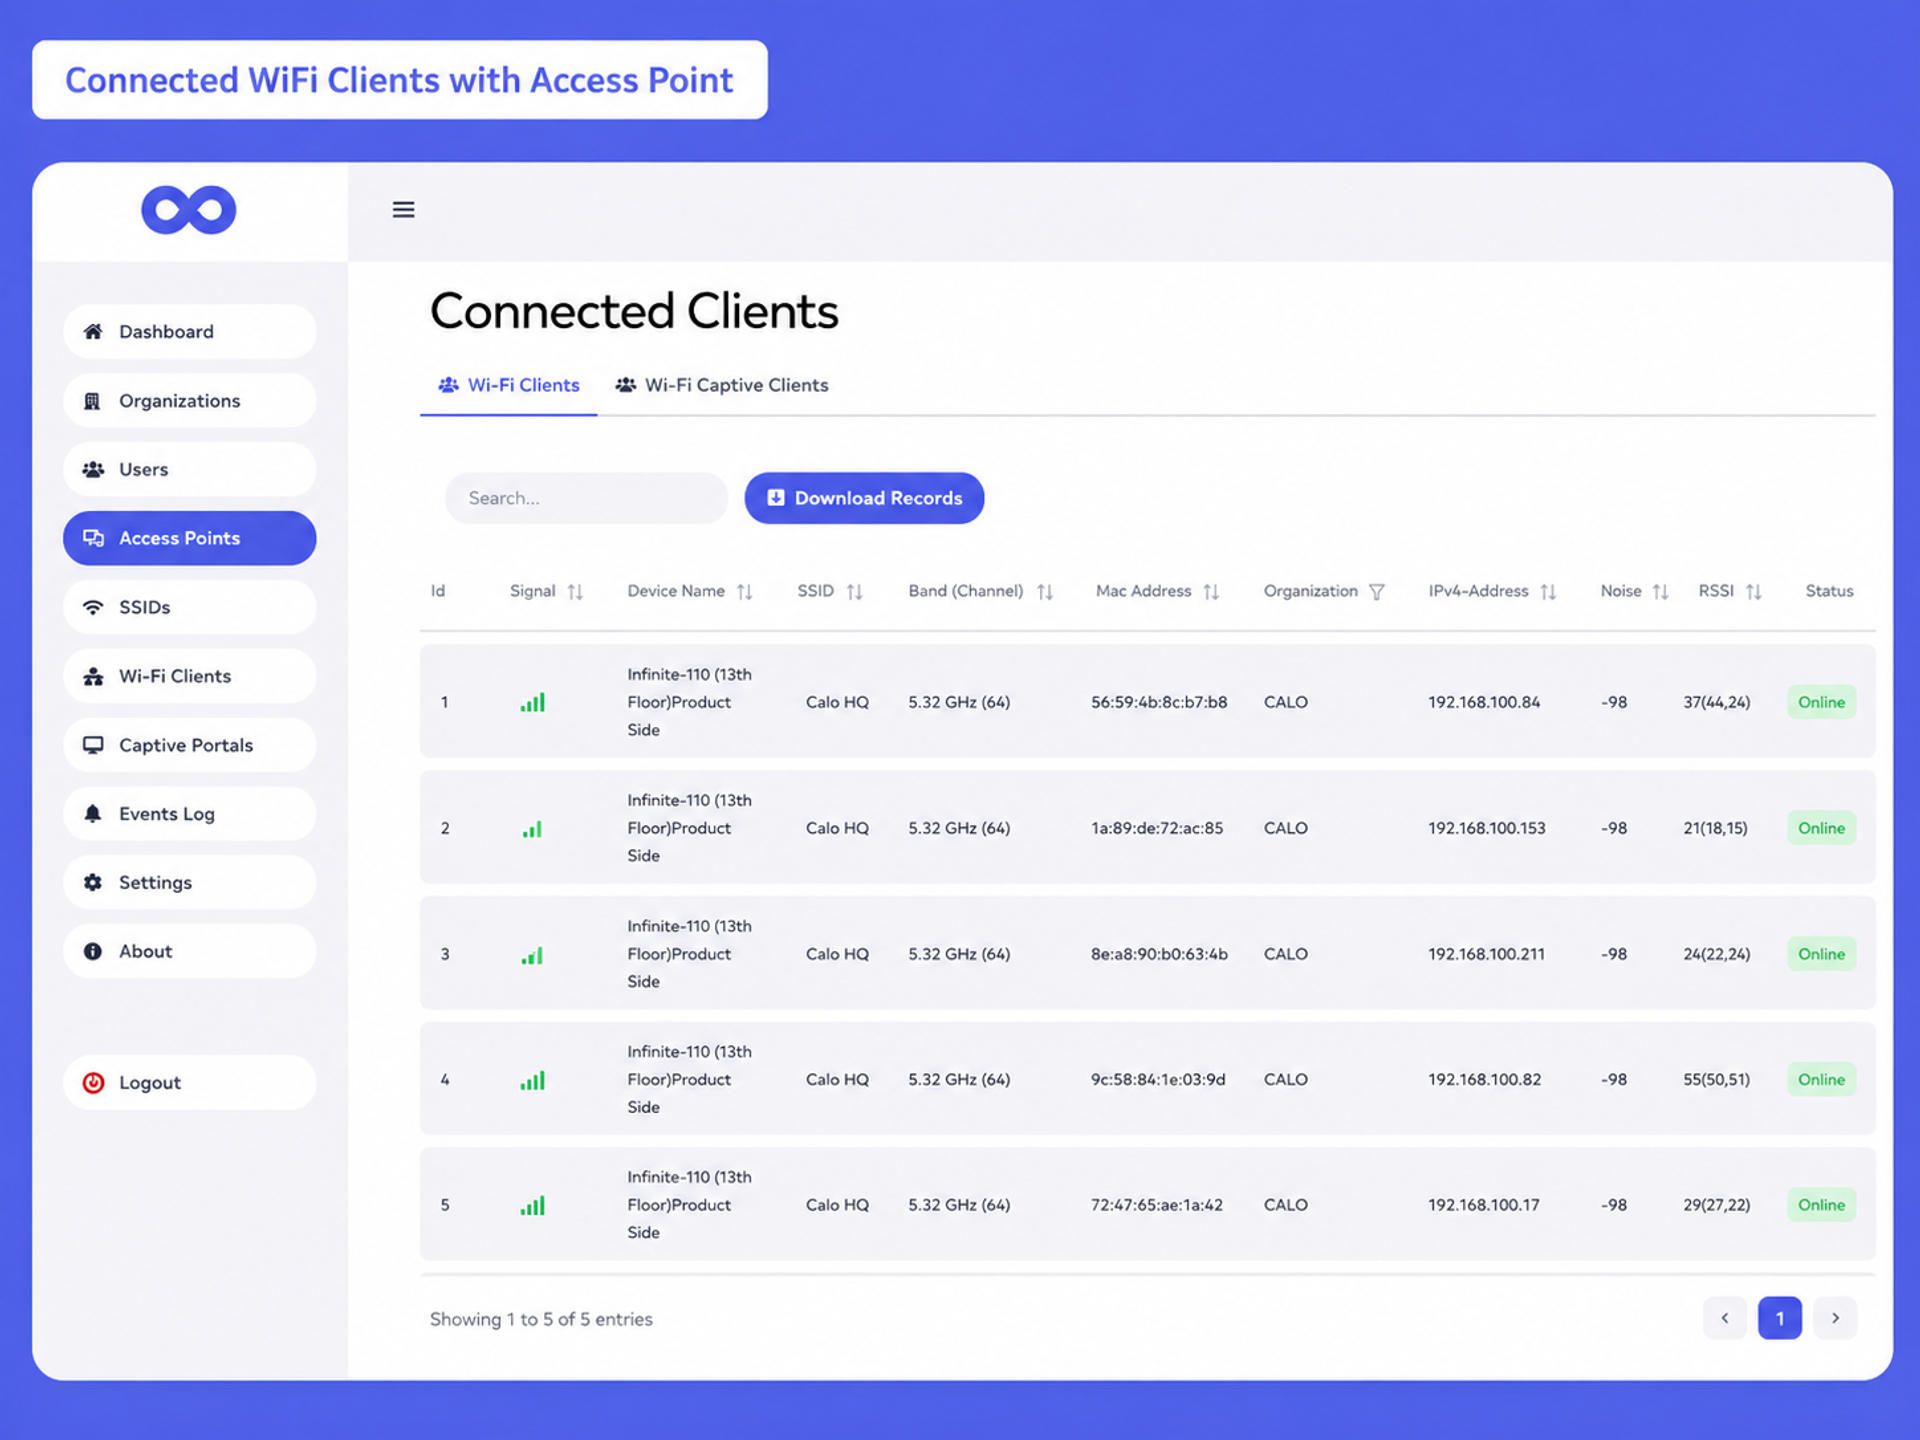Focus the Search input field
The height and width of the screenshot is (1440, 1920).
point(586,498)
